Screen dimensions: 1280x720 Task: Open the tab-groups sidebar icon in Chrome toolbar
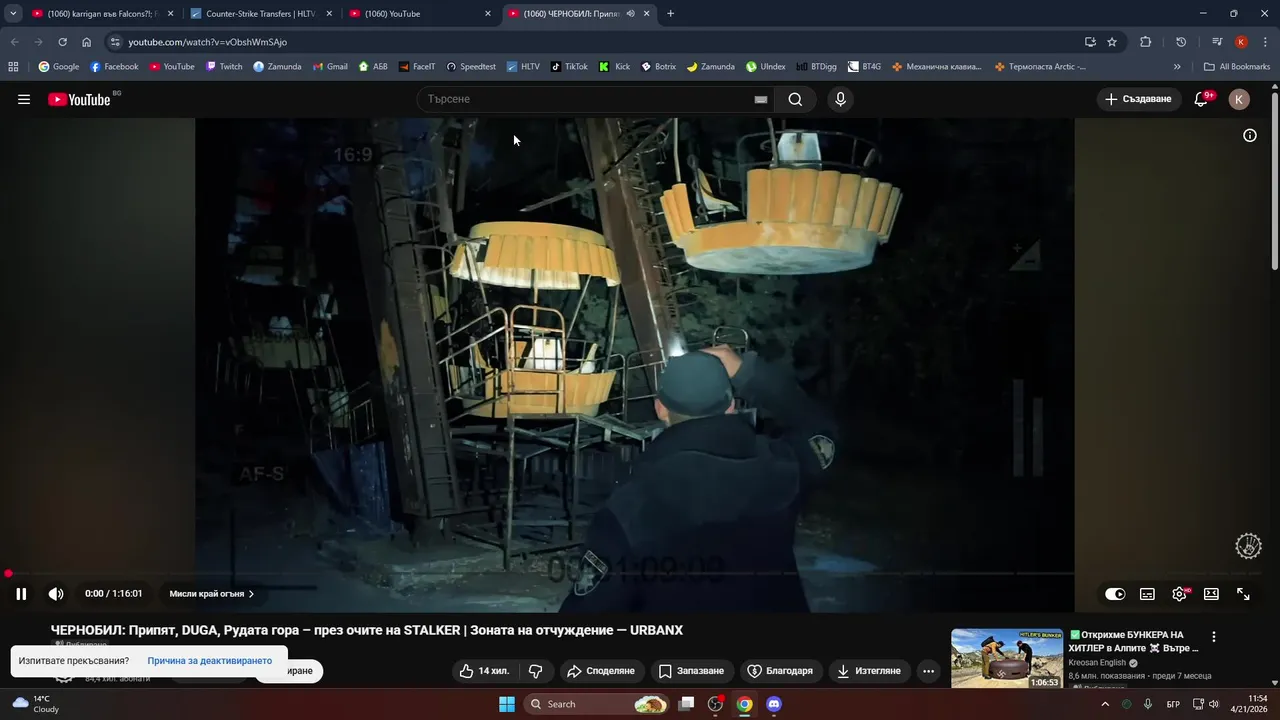point(1217,42)
